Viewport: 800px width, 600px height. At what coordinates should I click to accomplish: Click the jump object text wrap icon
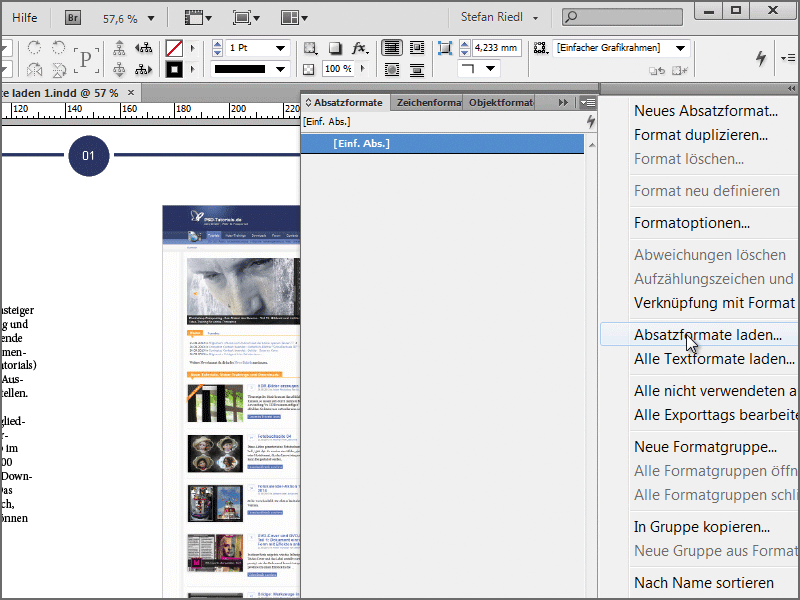(417, 69)
